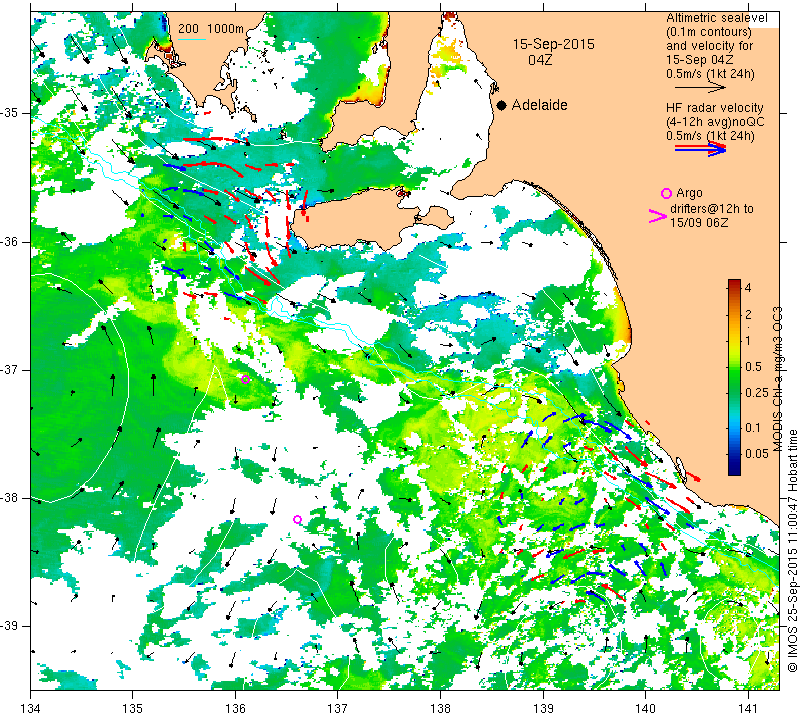Click the magenta drifters arrowhead legend symbol

pos(658,216)
